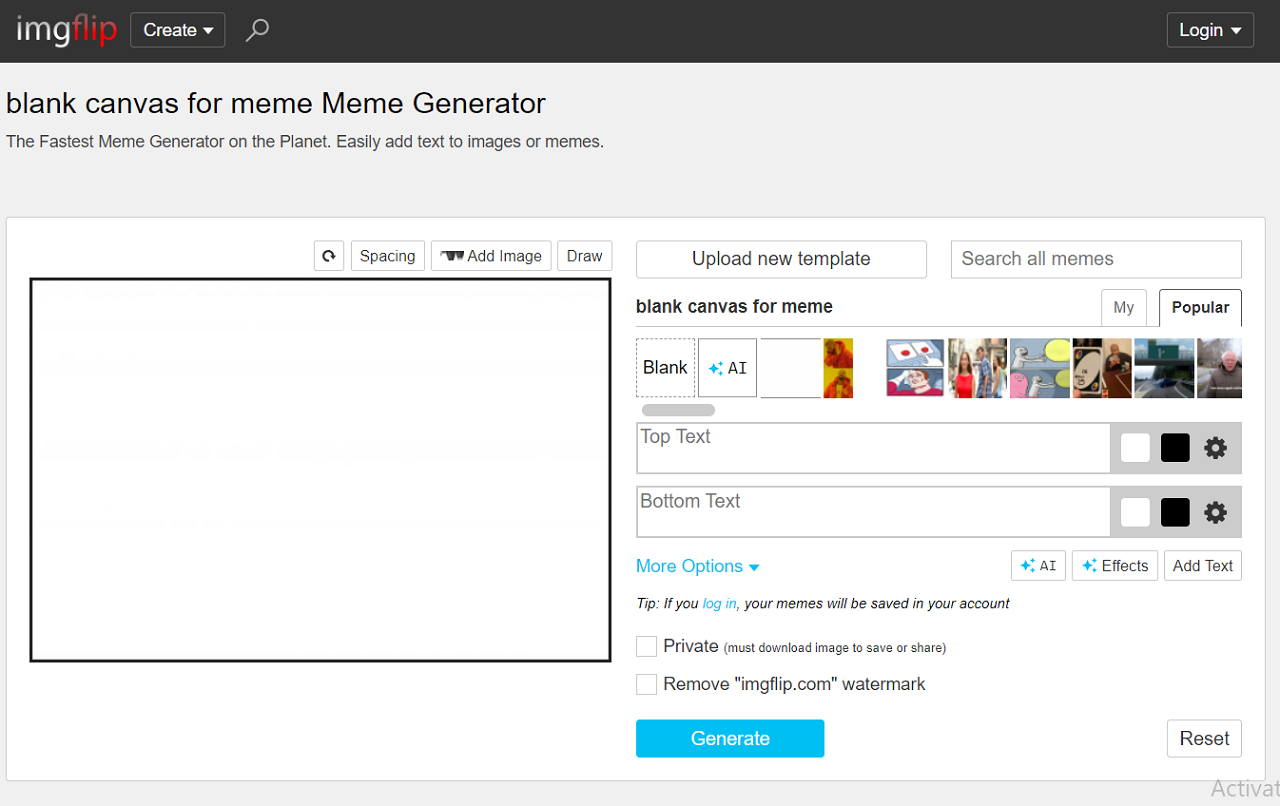The image size is (1280, 806).
Task: Open the Create dropdown menu
Action: 177,30
